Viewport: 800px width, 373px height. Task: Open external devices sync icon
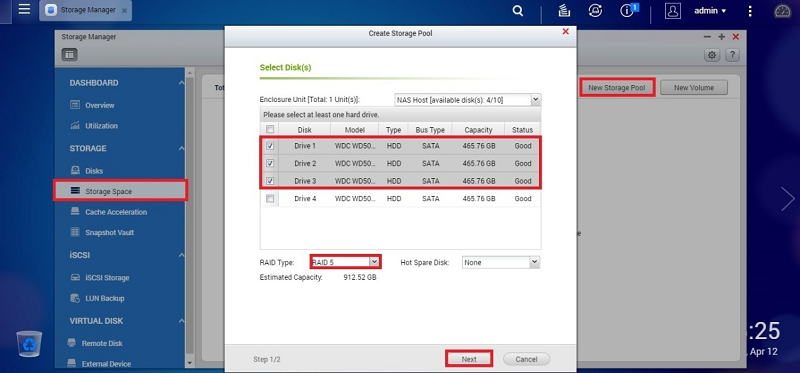click(595, 11)
